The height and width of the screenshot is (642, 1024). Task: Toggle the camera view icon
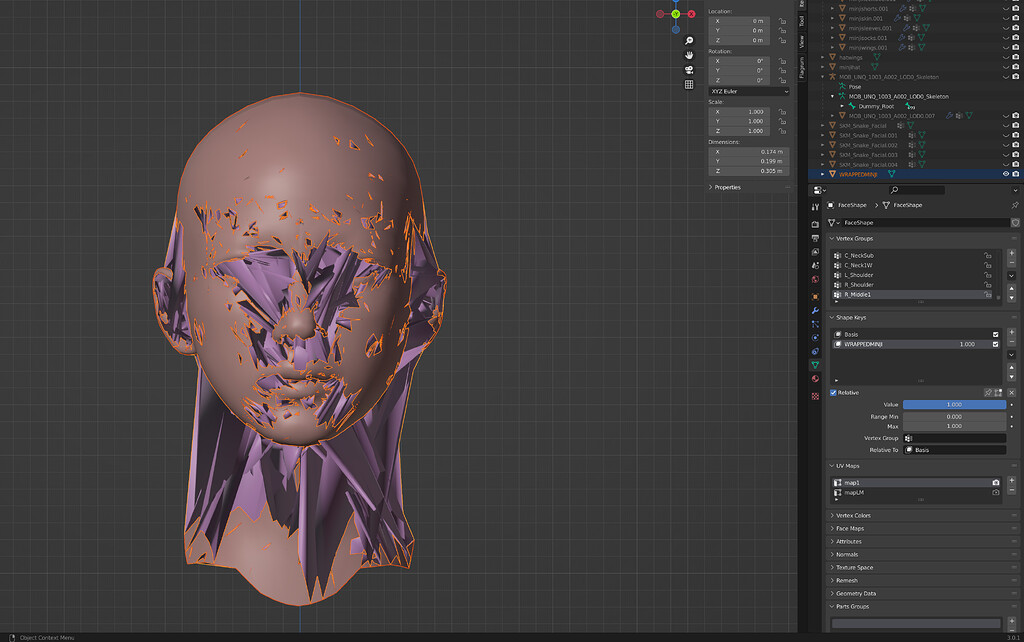[688, 70]
